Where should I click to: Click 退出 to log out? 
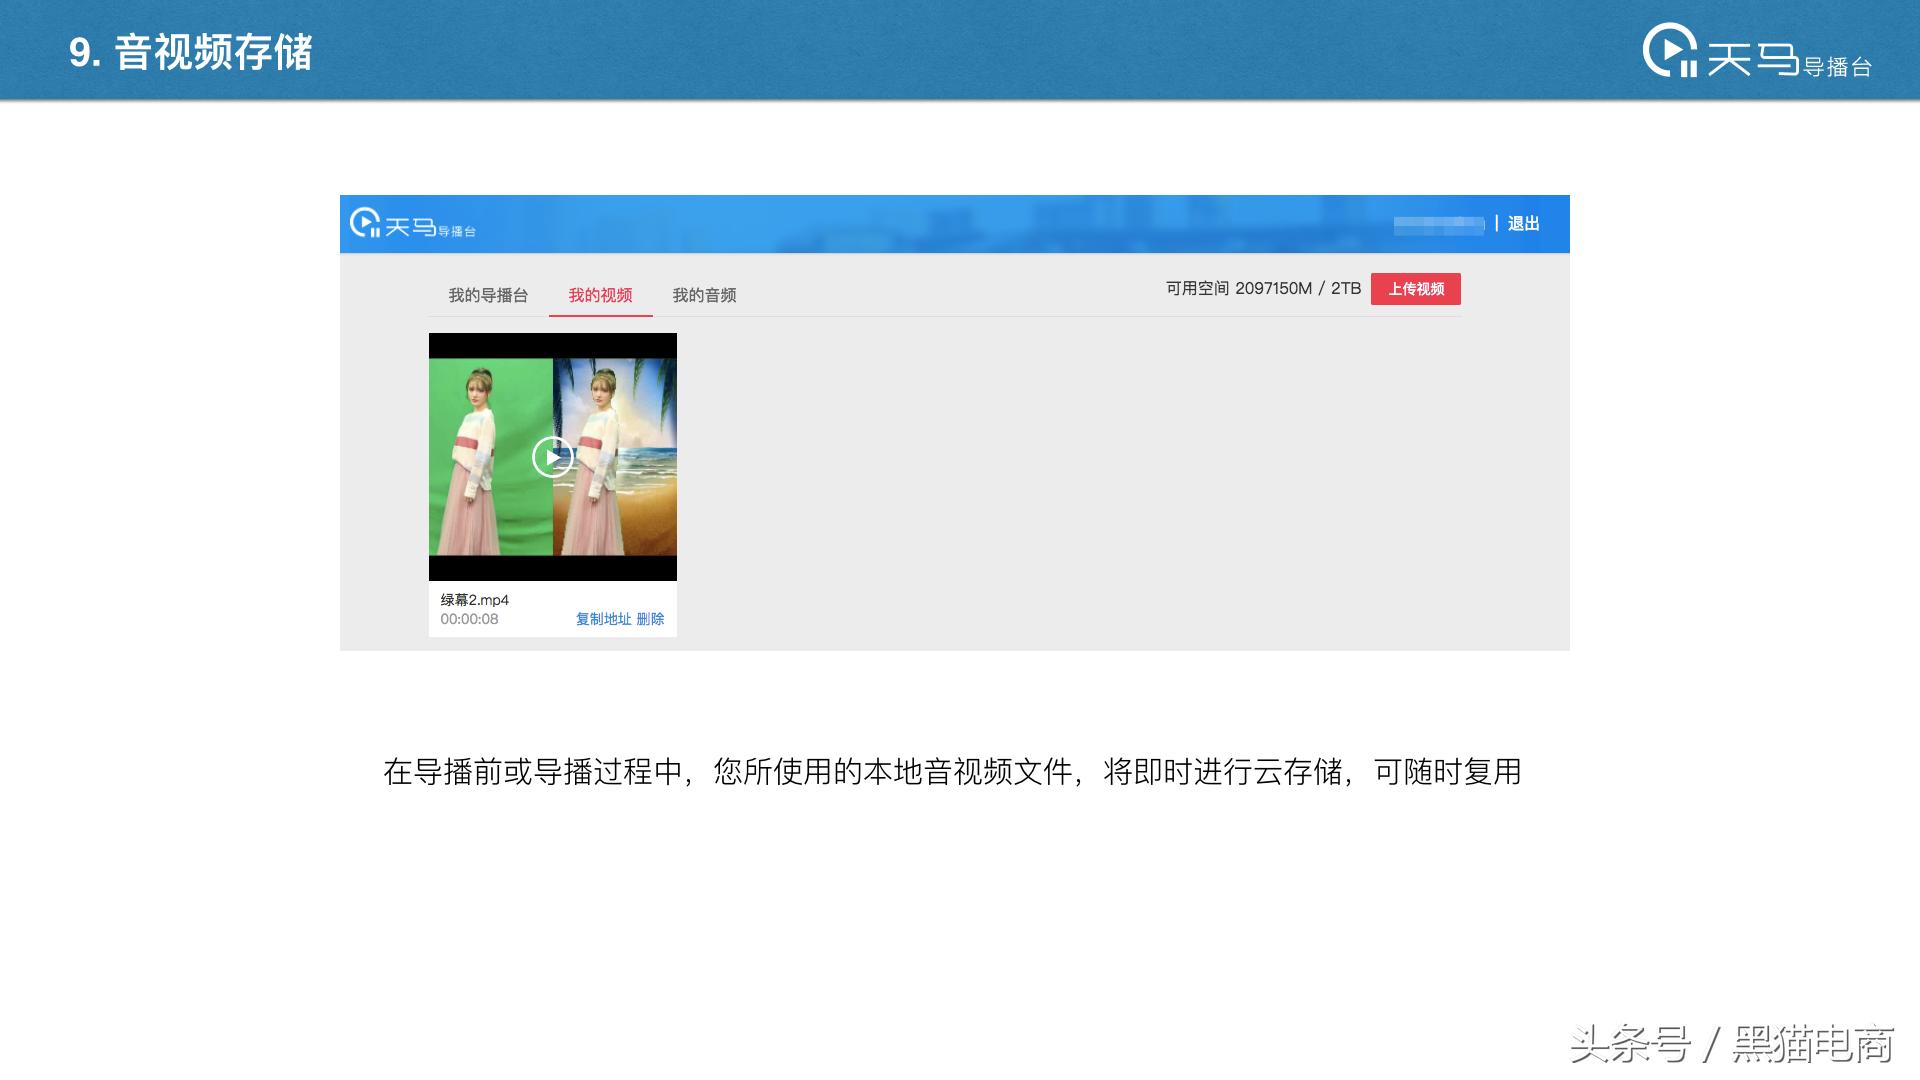tap(1523, 224)
